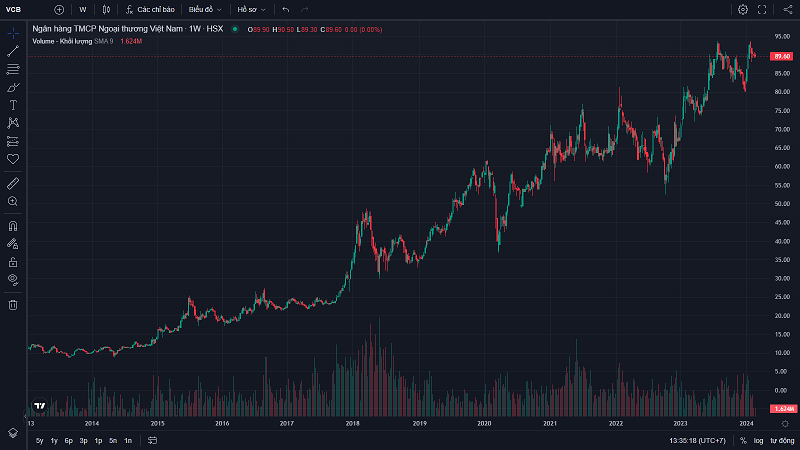
Task: Select the trend line drawing tool
Action: 13,51
